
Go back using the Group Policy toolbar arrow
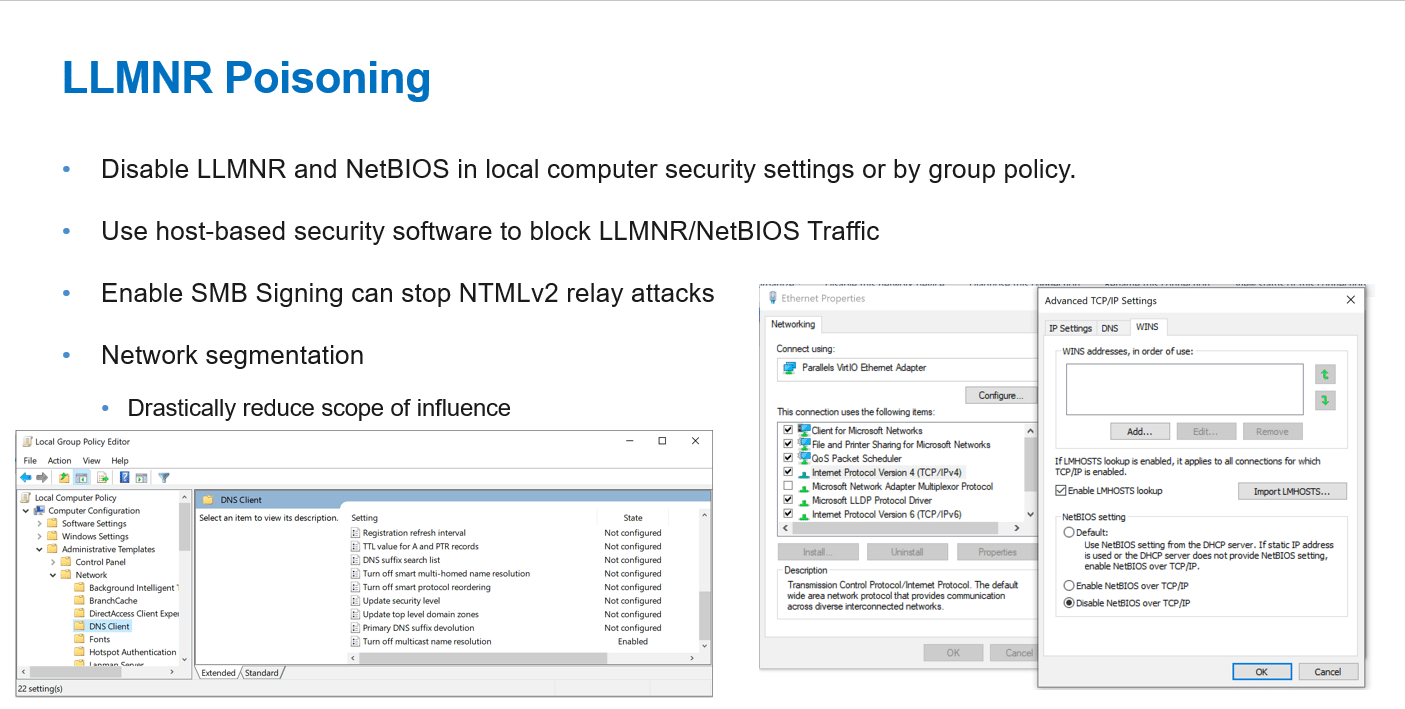pyautogui.click(x=26, y=478)
